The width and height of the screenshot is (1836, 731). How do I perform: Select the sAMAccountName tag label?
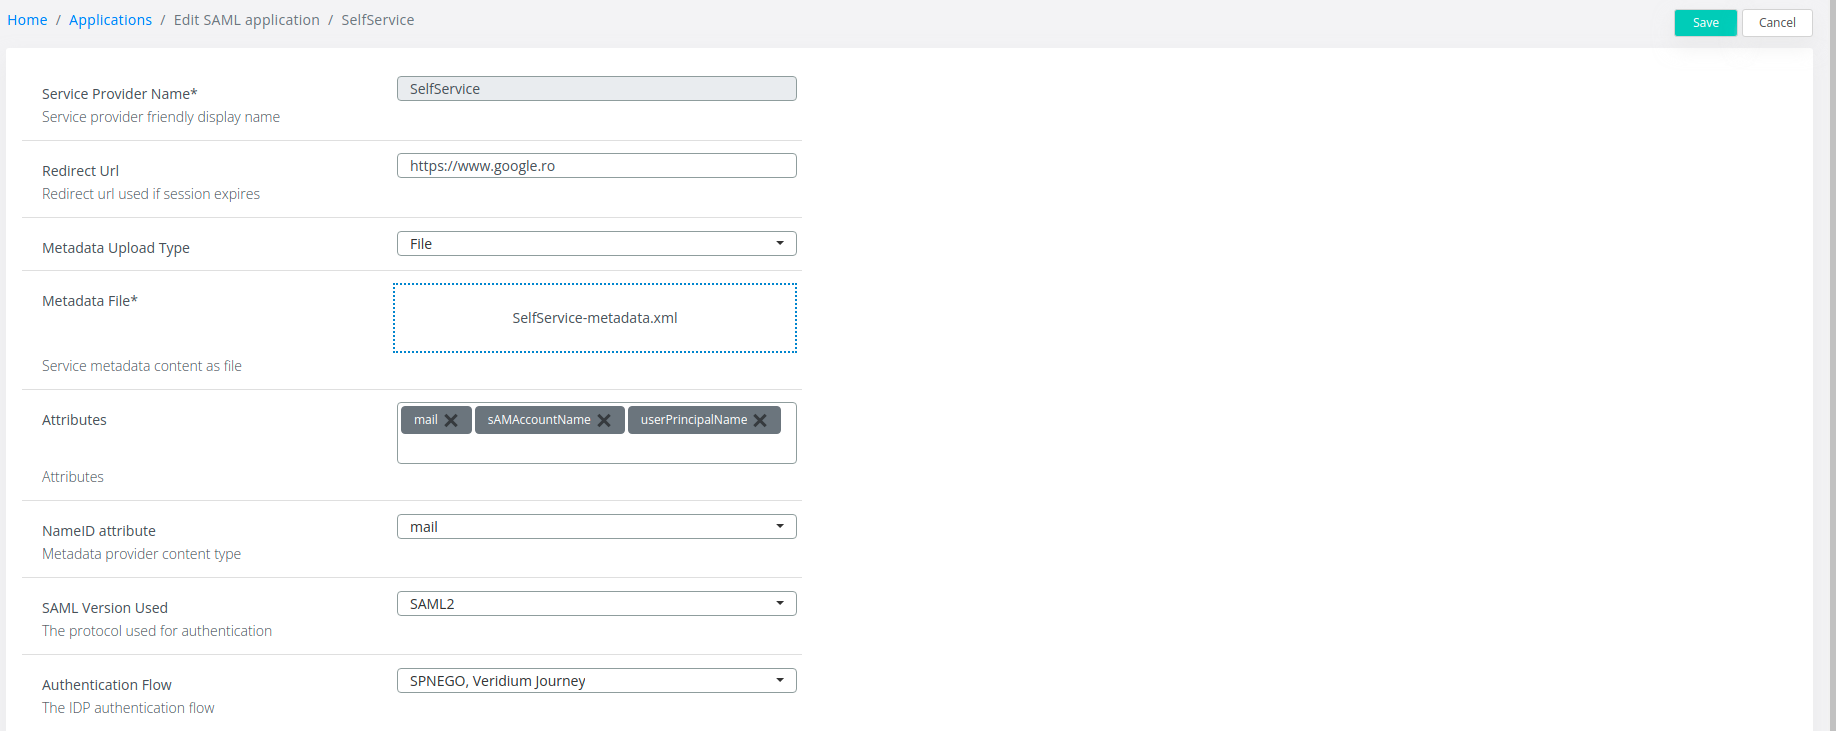539,420
